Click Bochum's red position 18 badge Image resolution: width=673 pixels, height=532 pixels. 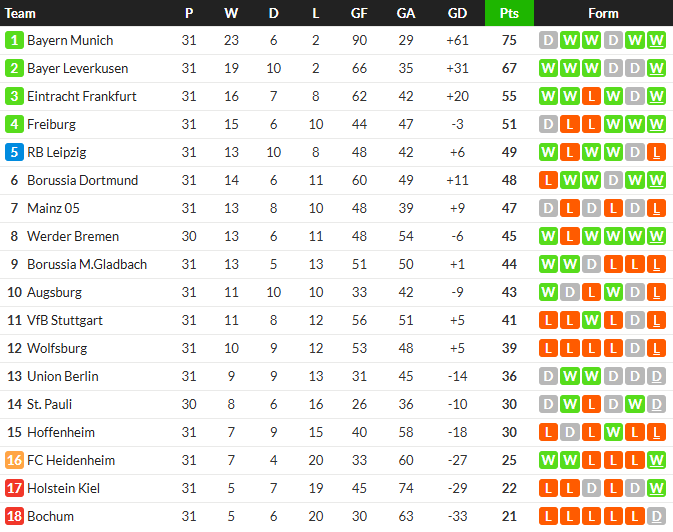tap(14, 517)
